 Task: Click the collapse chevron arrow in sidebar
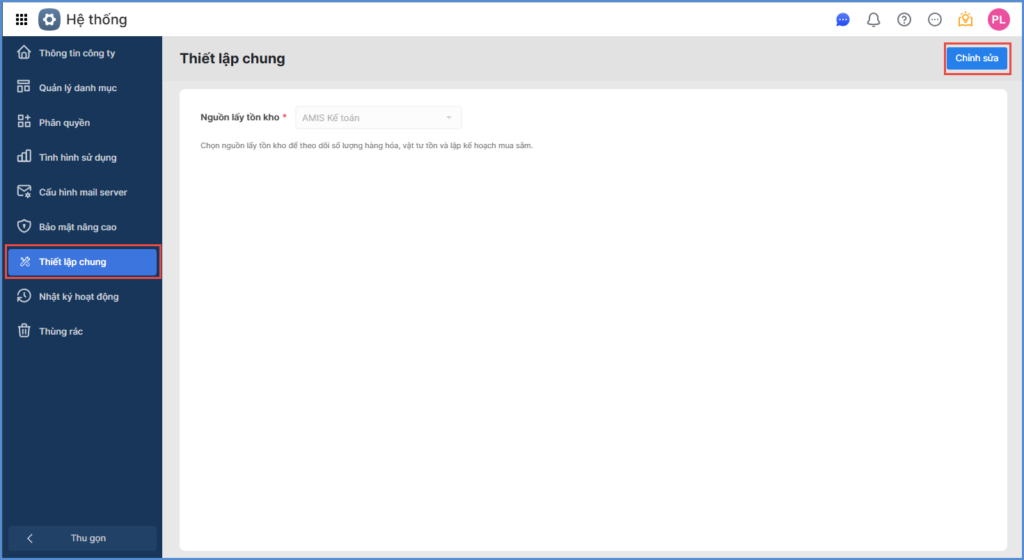pyautogui.click(x=30, y=538)
